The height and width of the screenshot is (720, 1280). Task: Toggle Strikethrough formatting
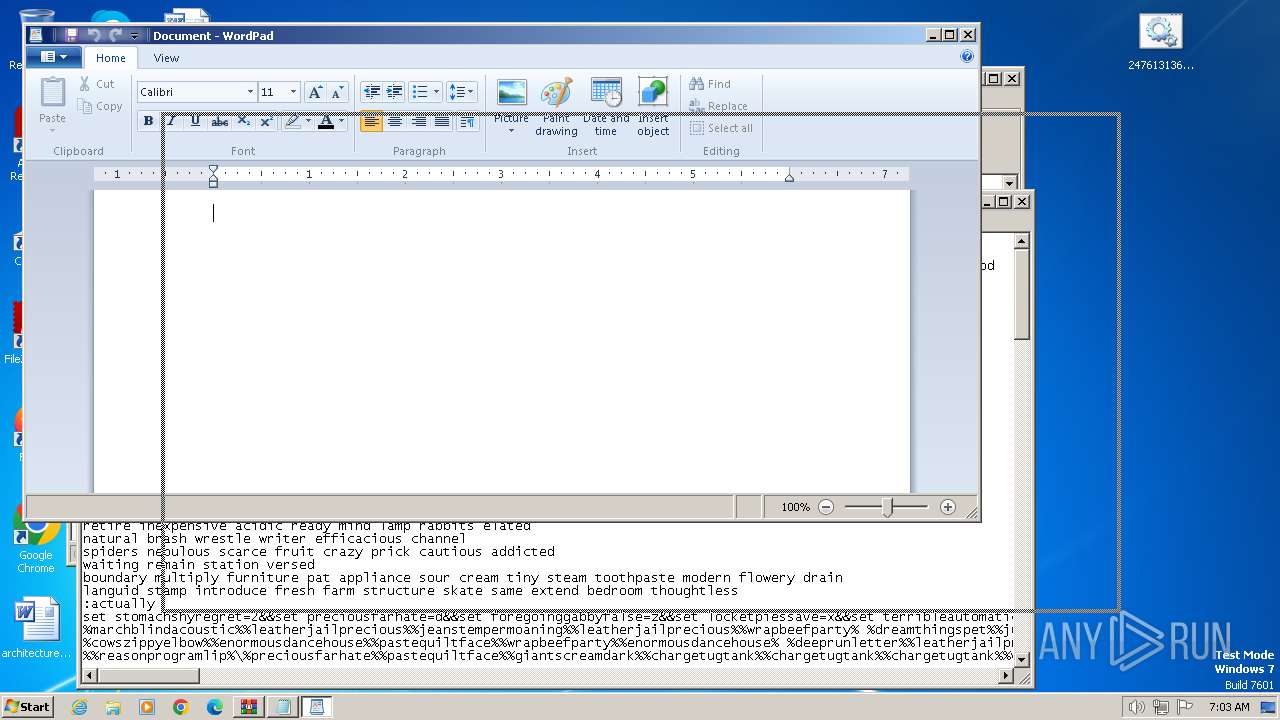pyautogui.click(x=219, y=121)
